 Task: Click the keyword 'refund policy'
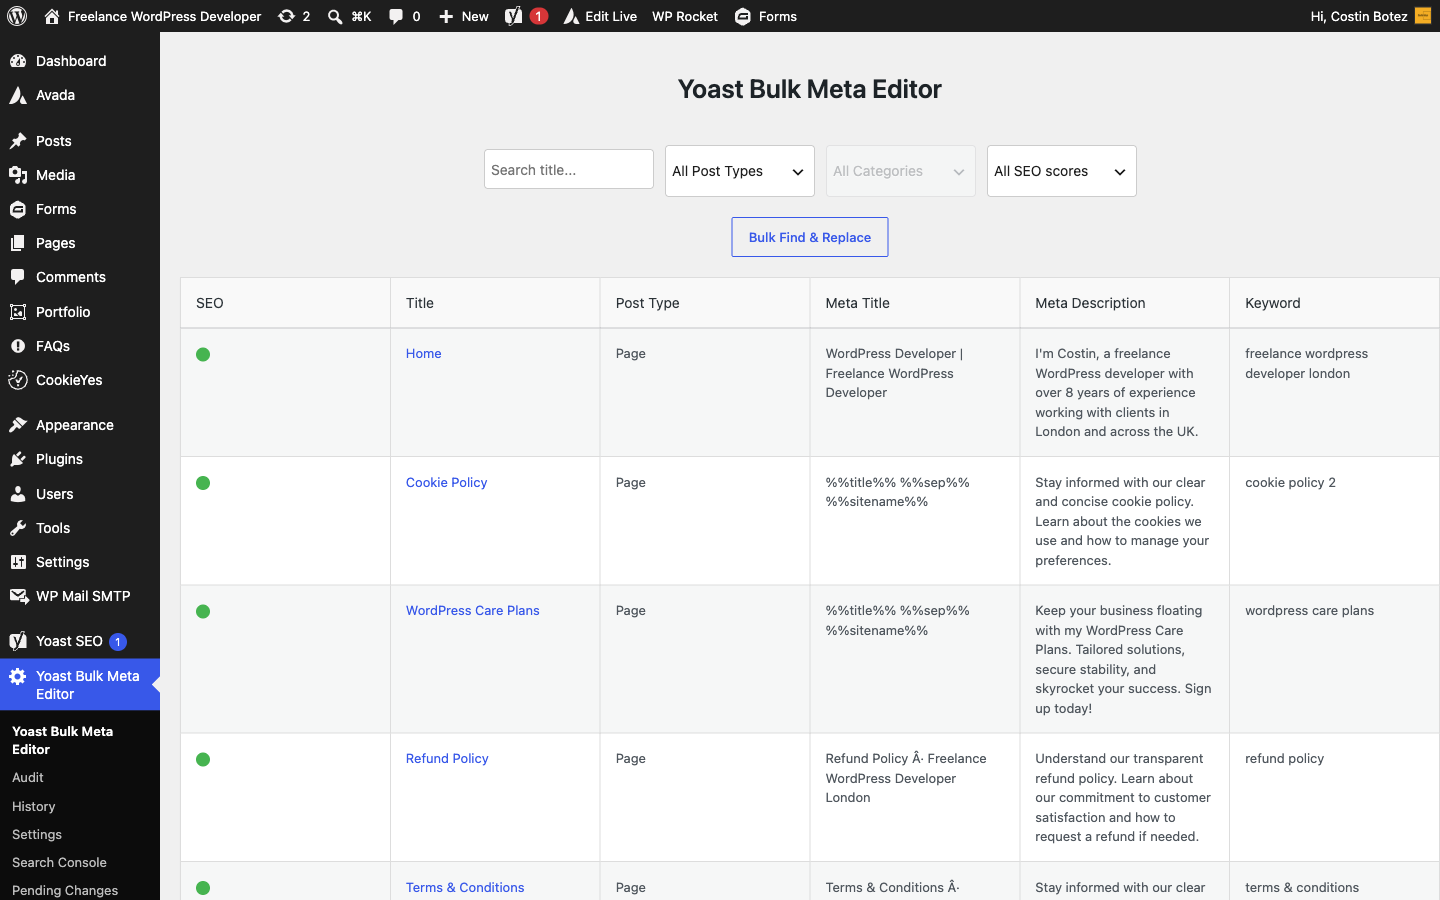1284,759
